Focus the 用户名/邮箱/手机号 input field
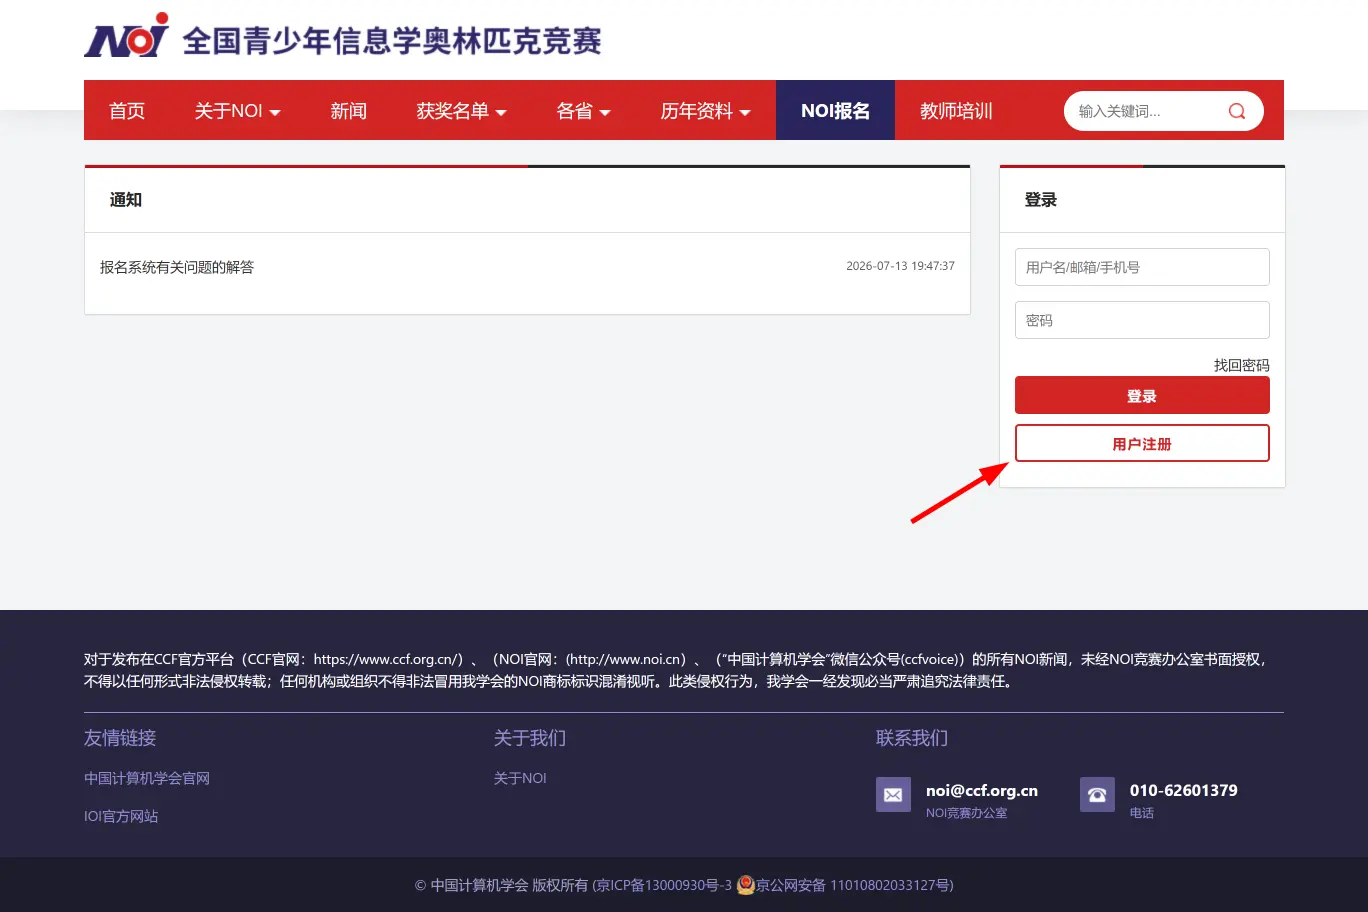The height and width of the screenshot is (912, 1368). 1142,267
